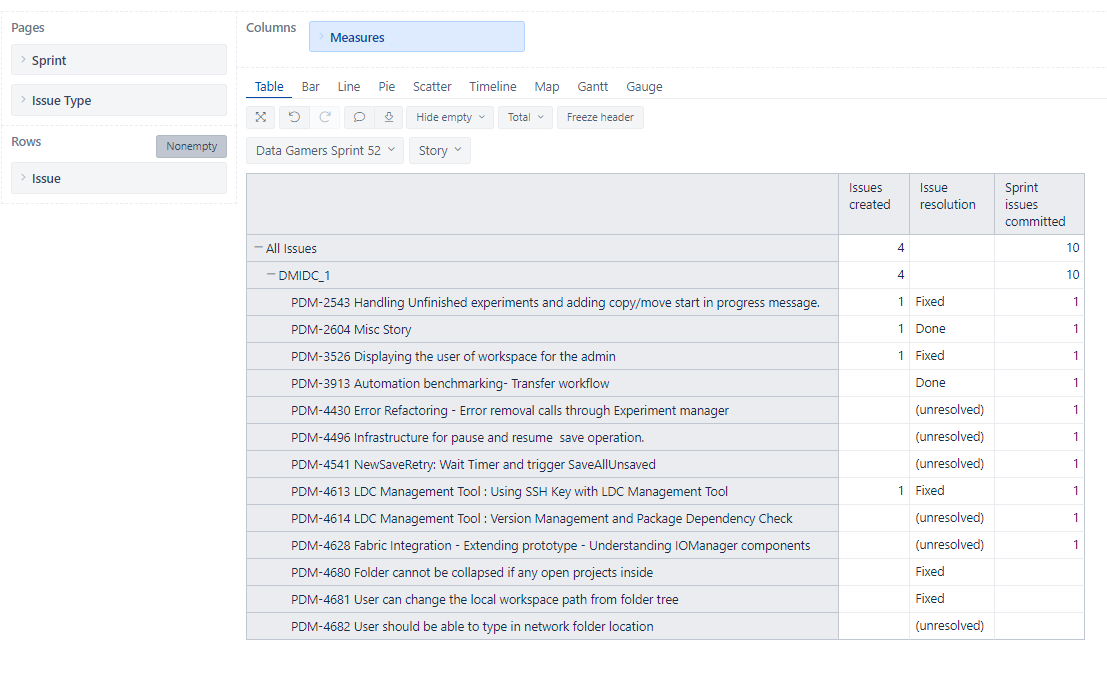Click the Issue resolution column header
The height and width of the screenshot is (674, 1107).
[952, 204]
